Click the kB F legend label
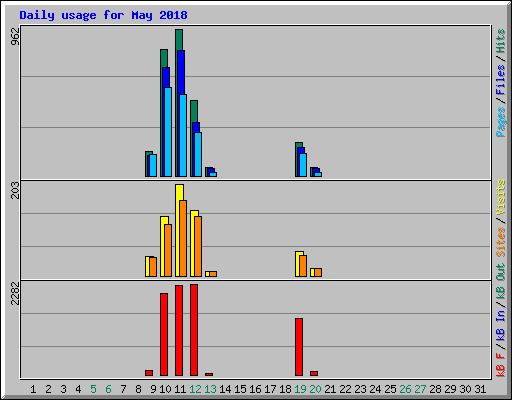Image resolution: width=512 pixels, height=400 pixels. click(501, 365)
